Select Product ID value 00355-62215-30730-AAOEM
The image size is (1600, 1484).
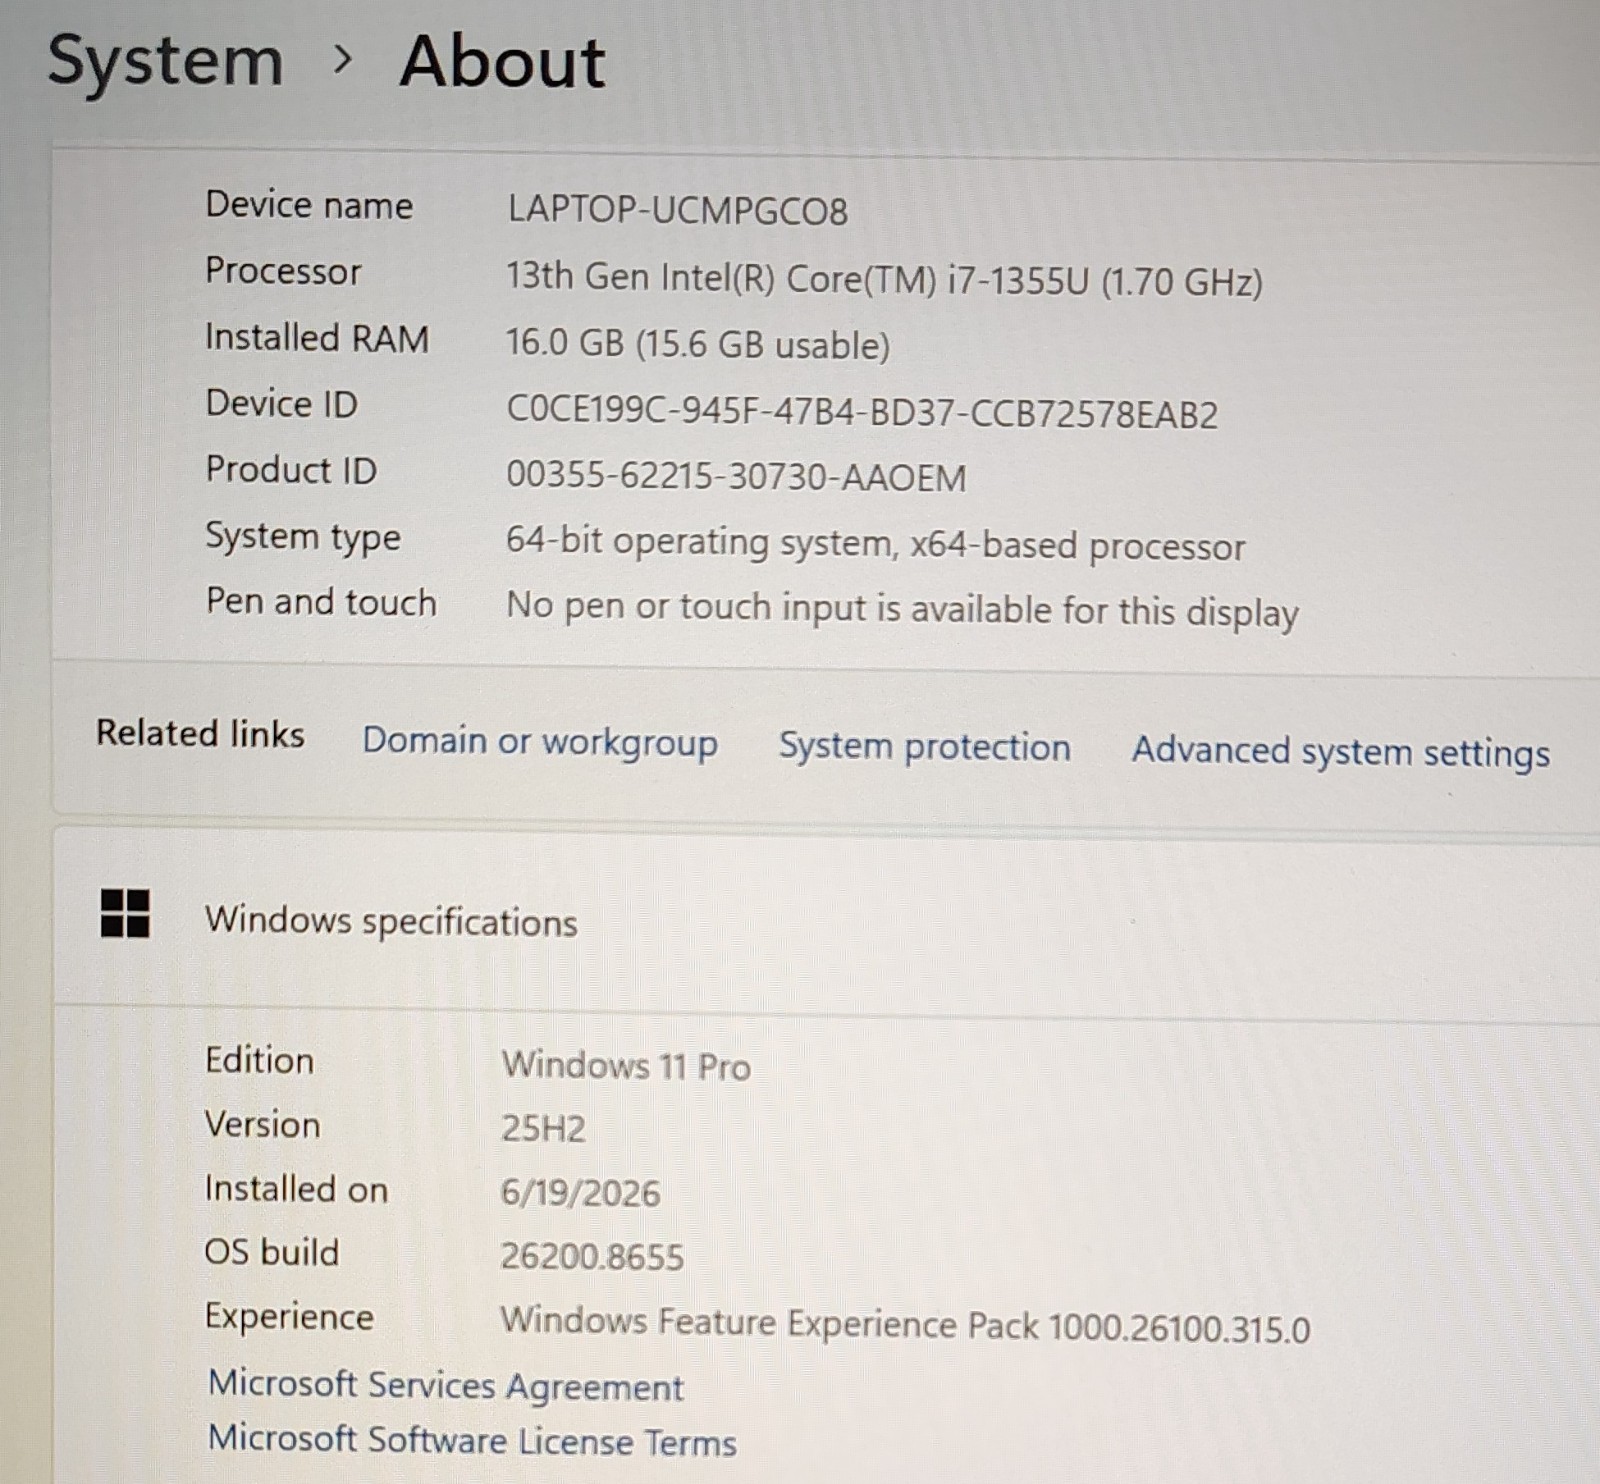click(x=736, y=476)
